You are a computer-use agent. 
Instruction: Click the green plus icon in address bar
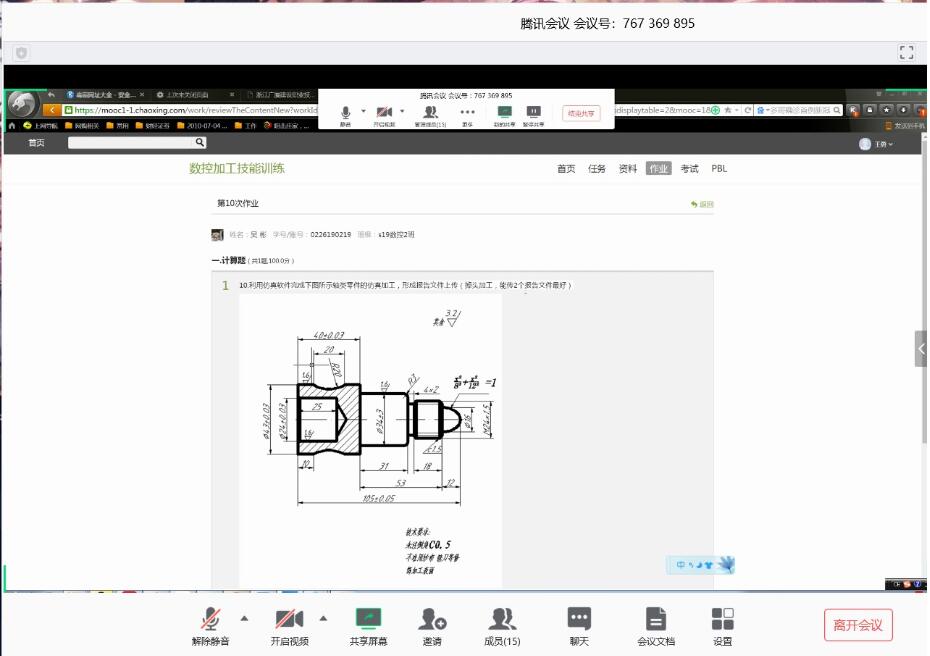[x=716, y=110]
